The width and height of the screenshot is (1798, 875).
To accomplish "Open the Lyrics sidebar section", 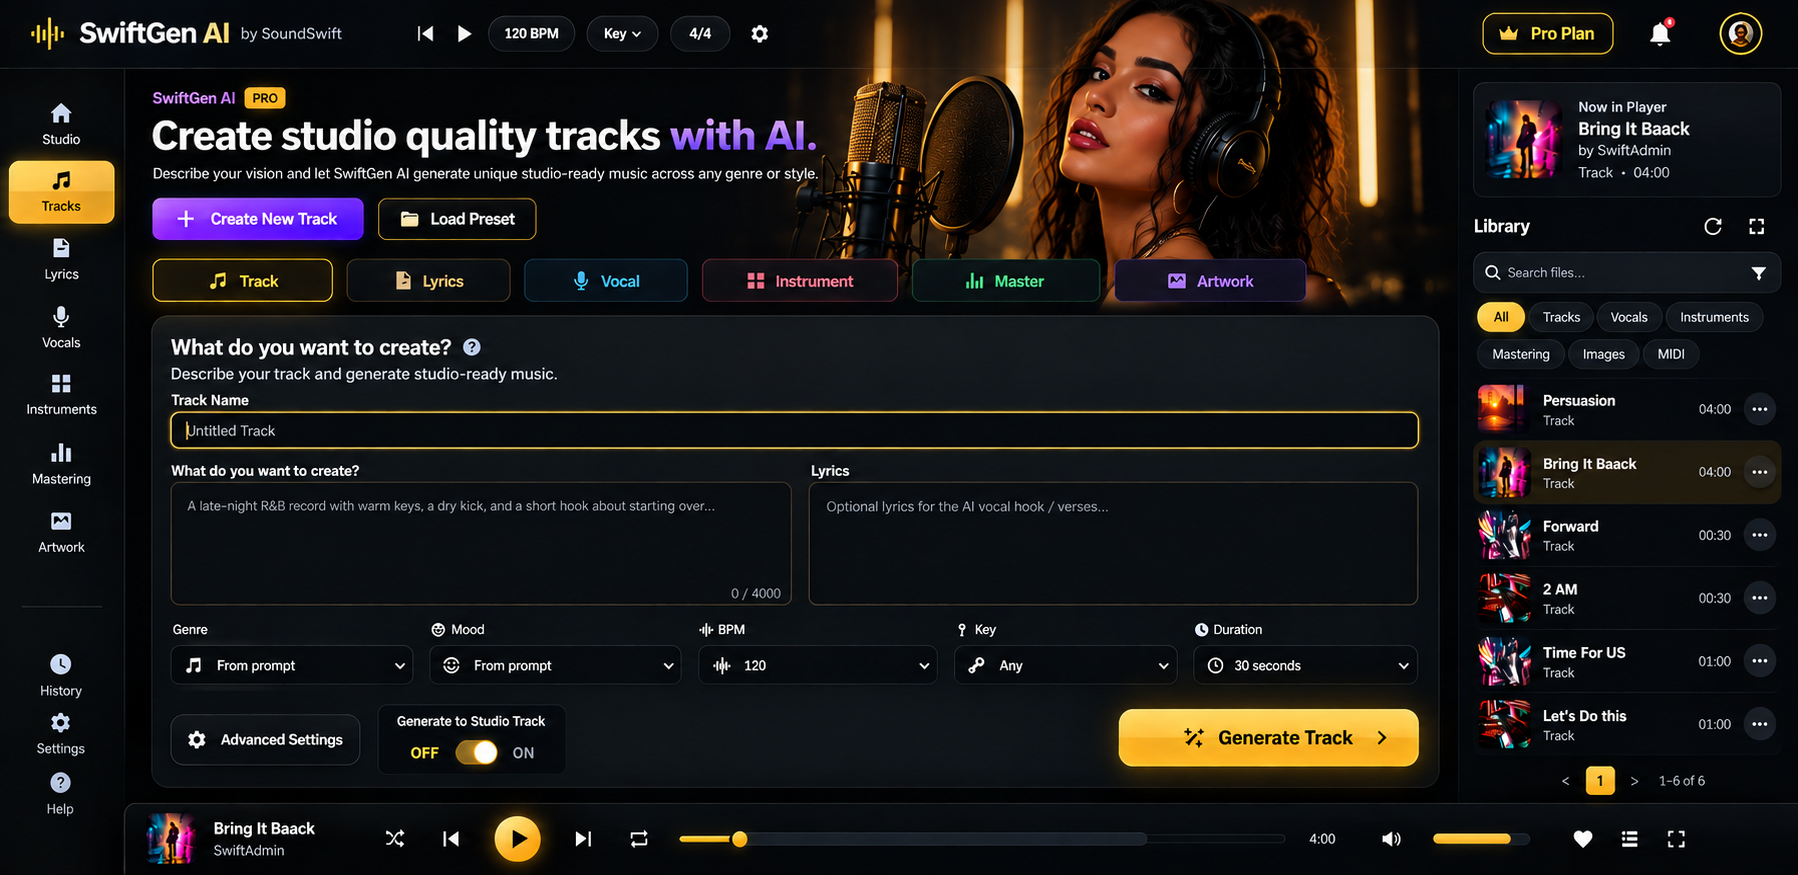I will (61, 259).
